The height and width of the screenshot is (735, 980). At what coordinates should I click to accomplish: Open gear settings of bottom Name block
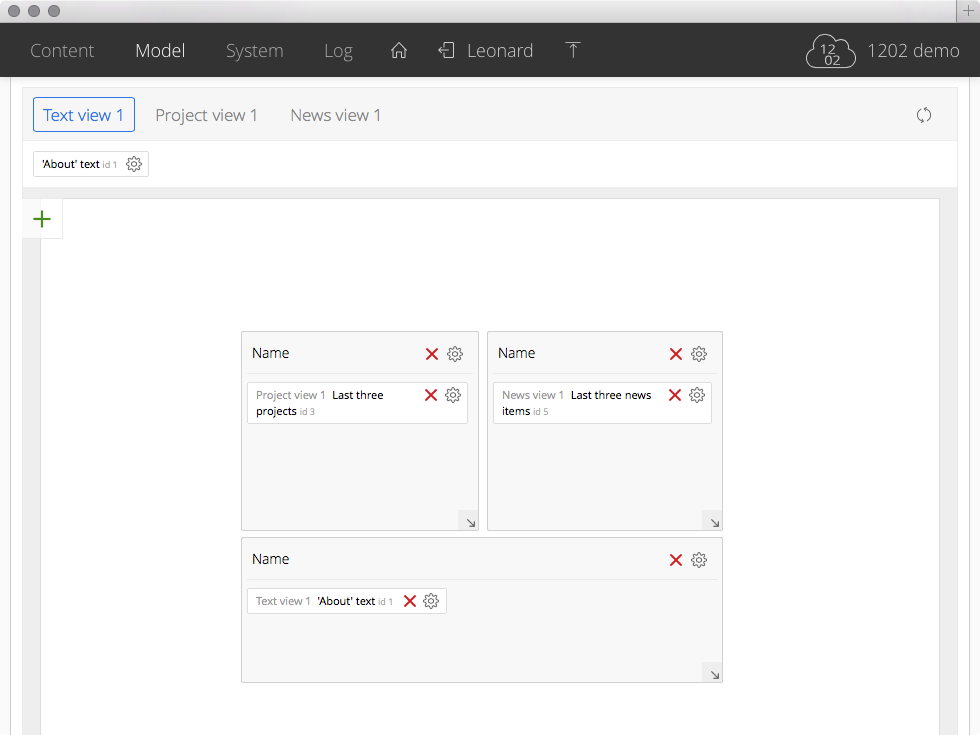tap(699, 560)
